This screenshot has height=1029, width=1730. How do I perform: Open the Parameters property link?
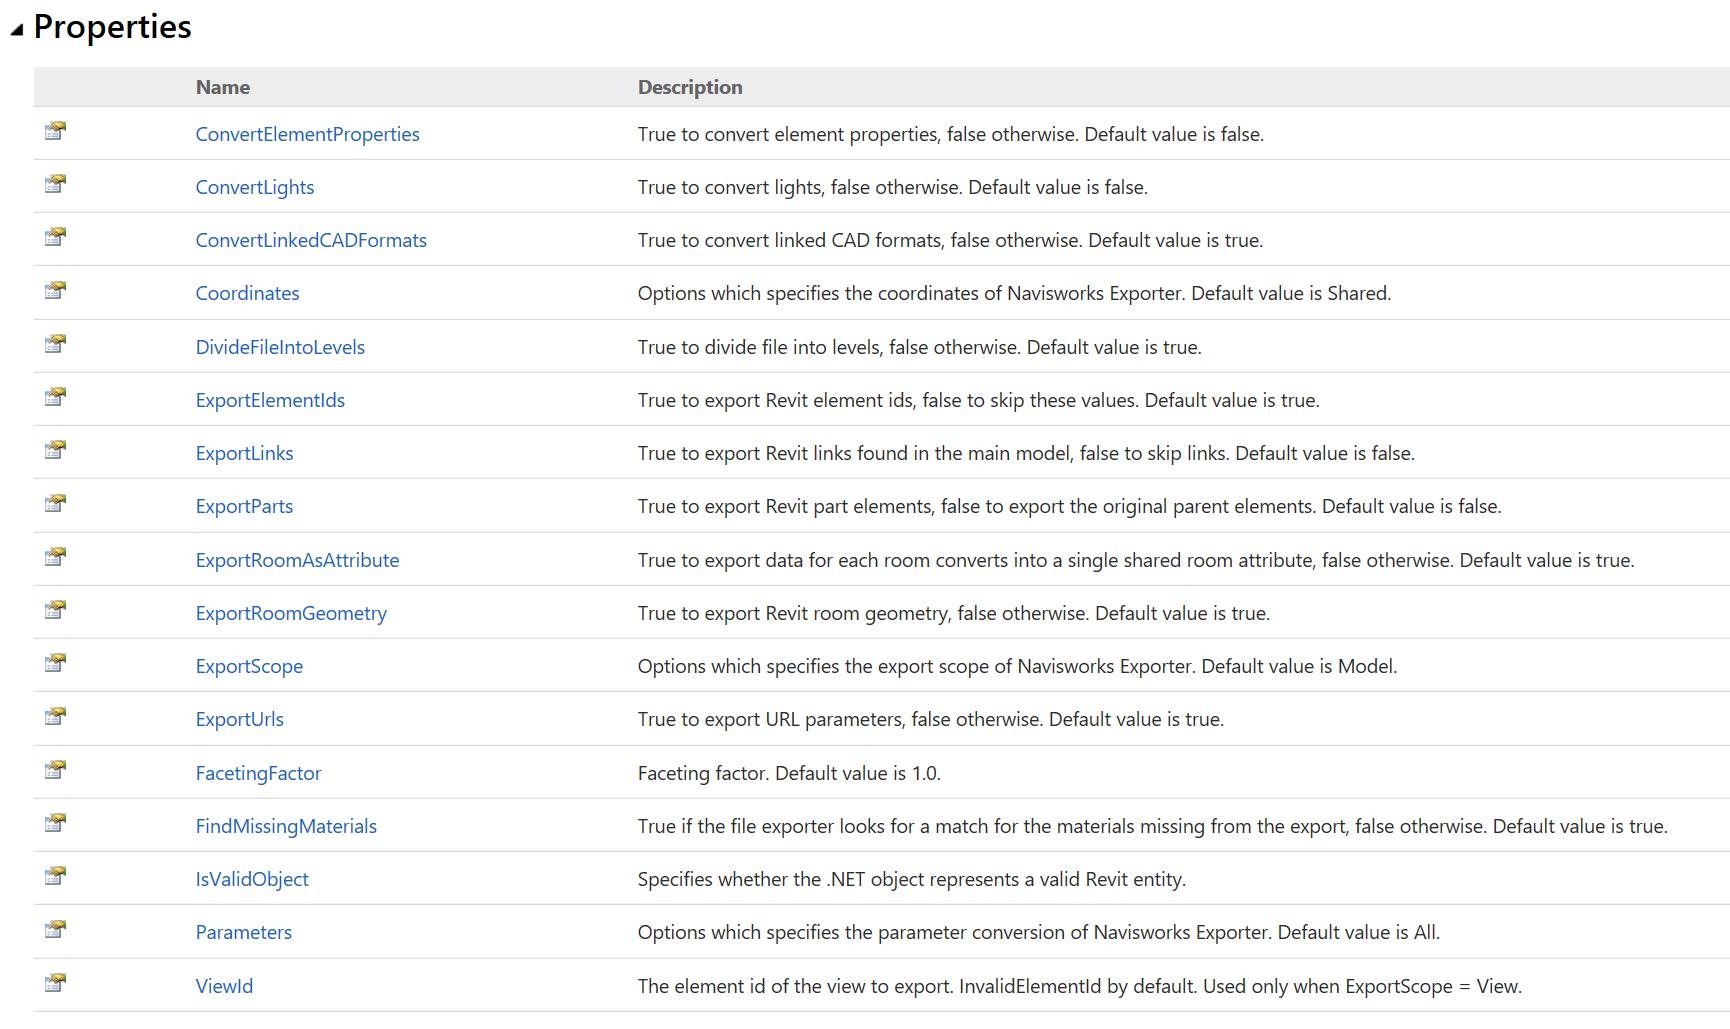(243, 932)
